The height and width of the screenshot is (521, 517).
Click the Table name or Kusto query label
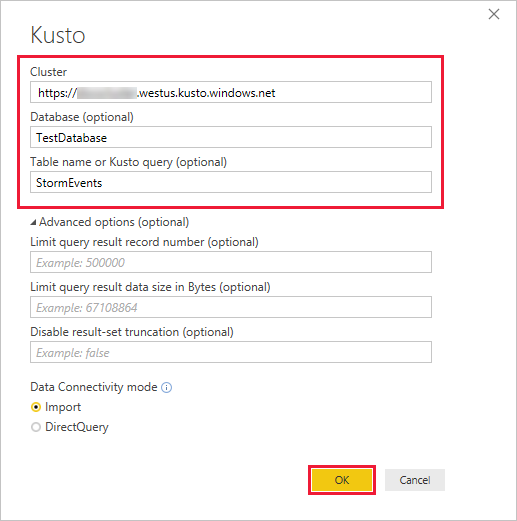click(128, 162)
